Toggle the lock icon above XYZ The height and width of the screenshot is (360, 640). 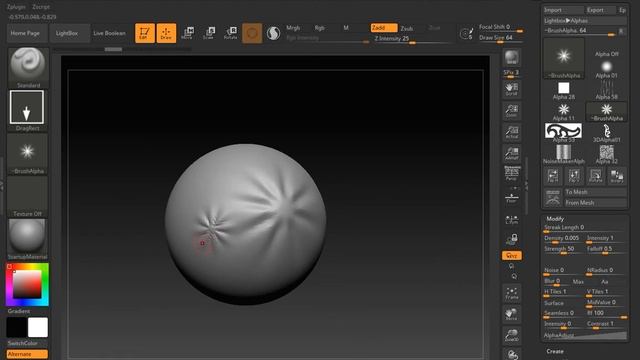click(x=511, y=239)
